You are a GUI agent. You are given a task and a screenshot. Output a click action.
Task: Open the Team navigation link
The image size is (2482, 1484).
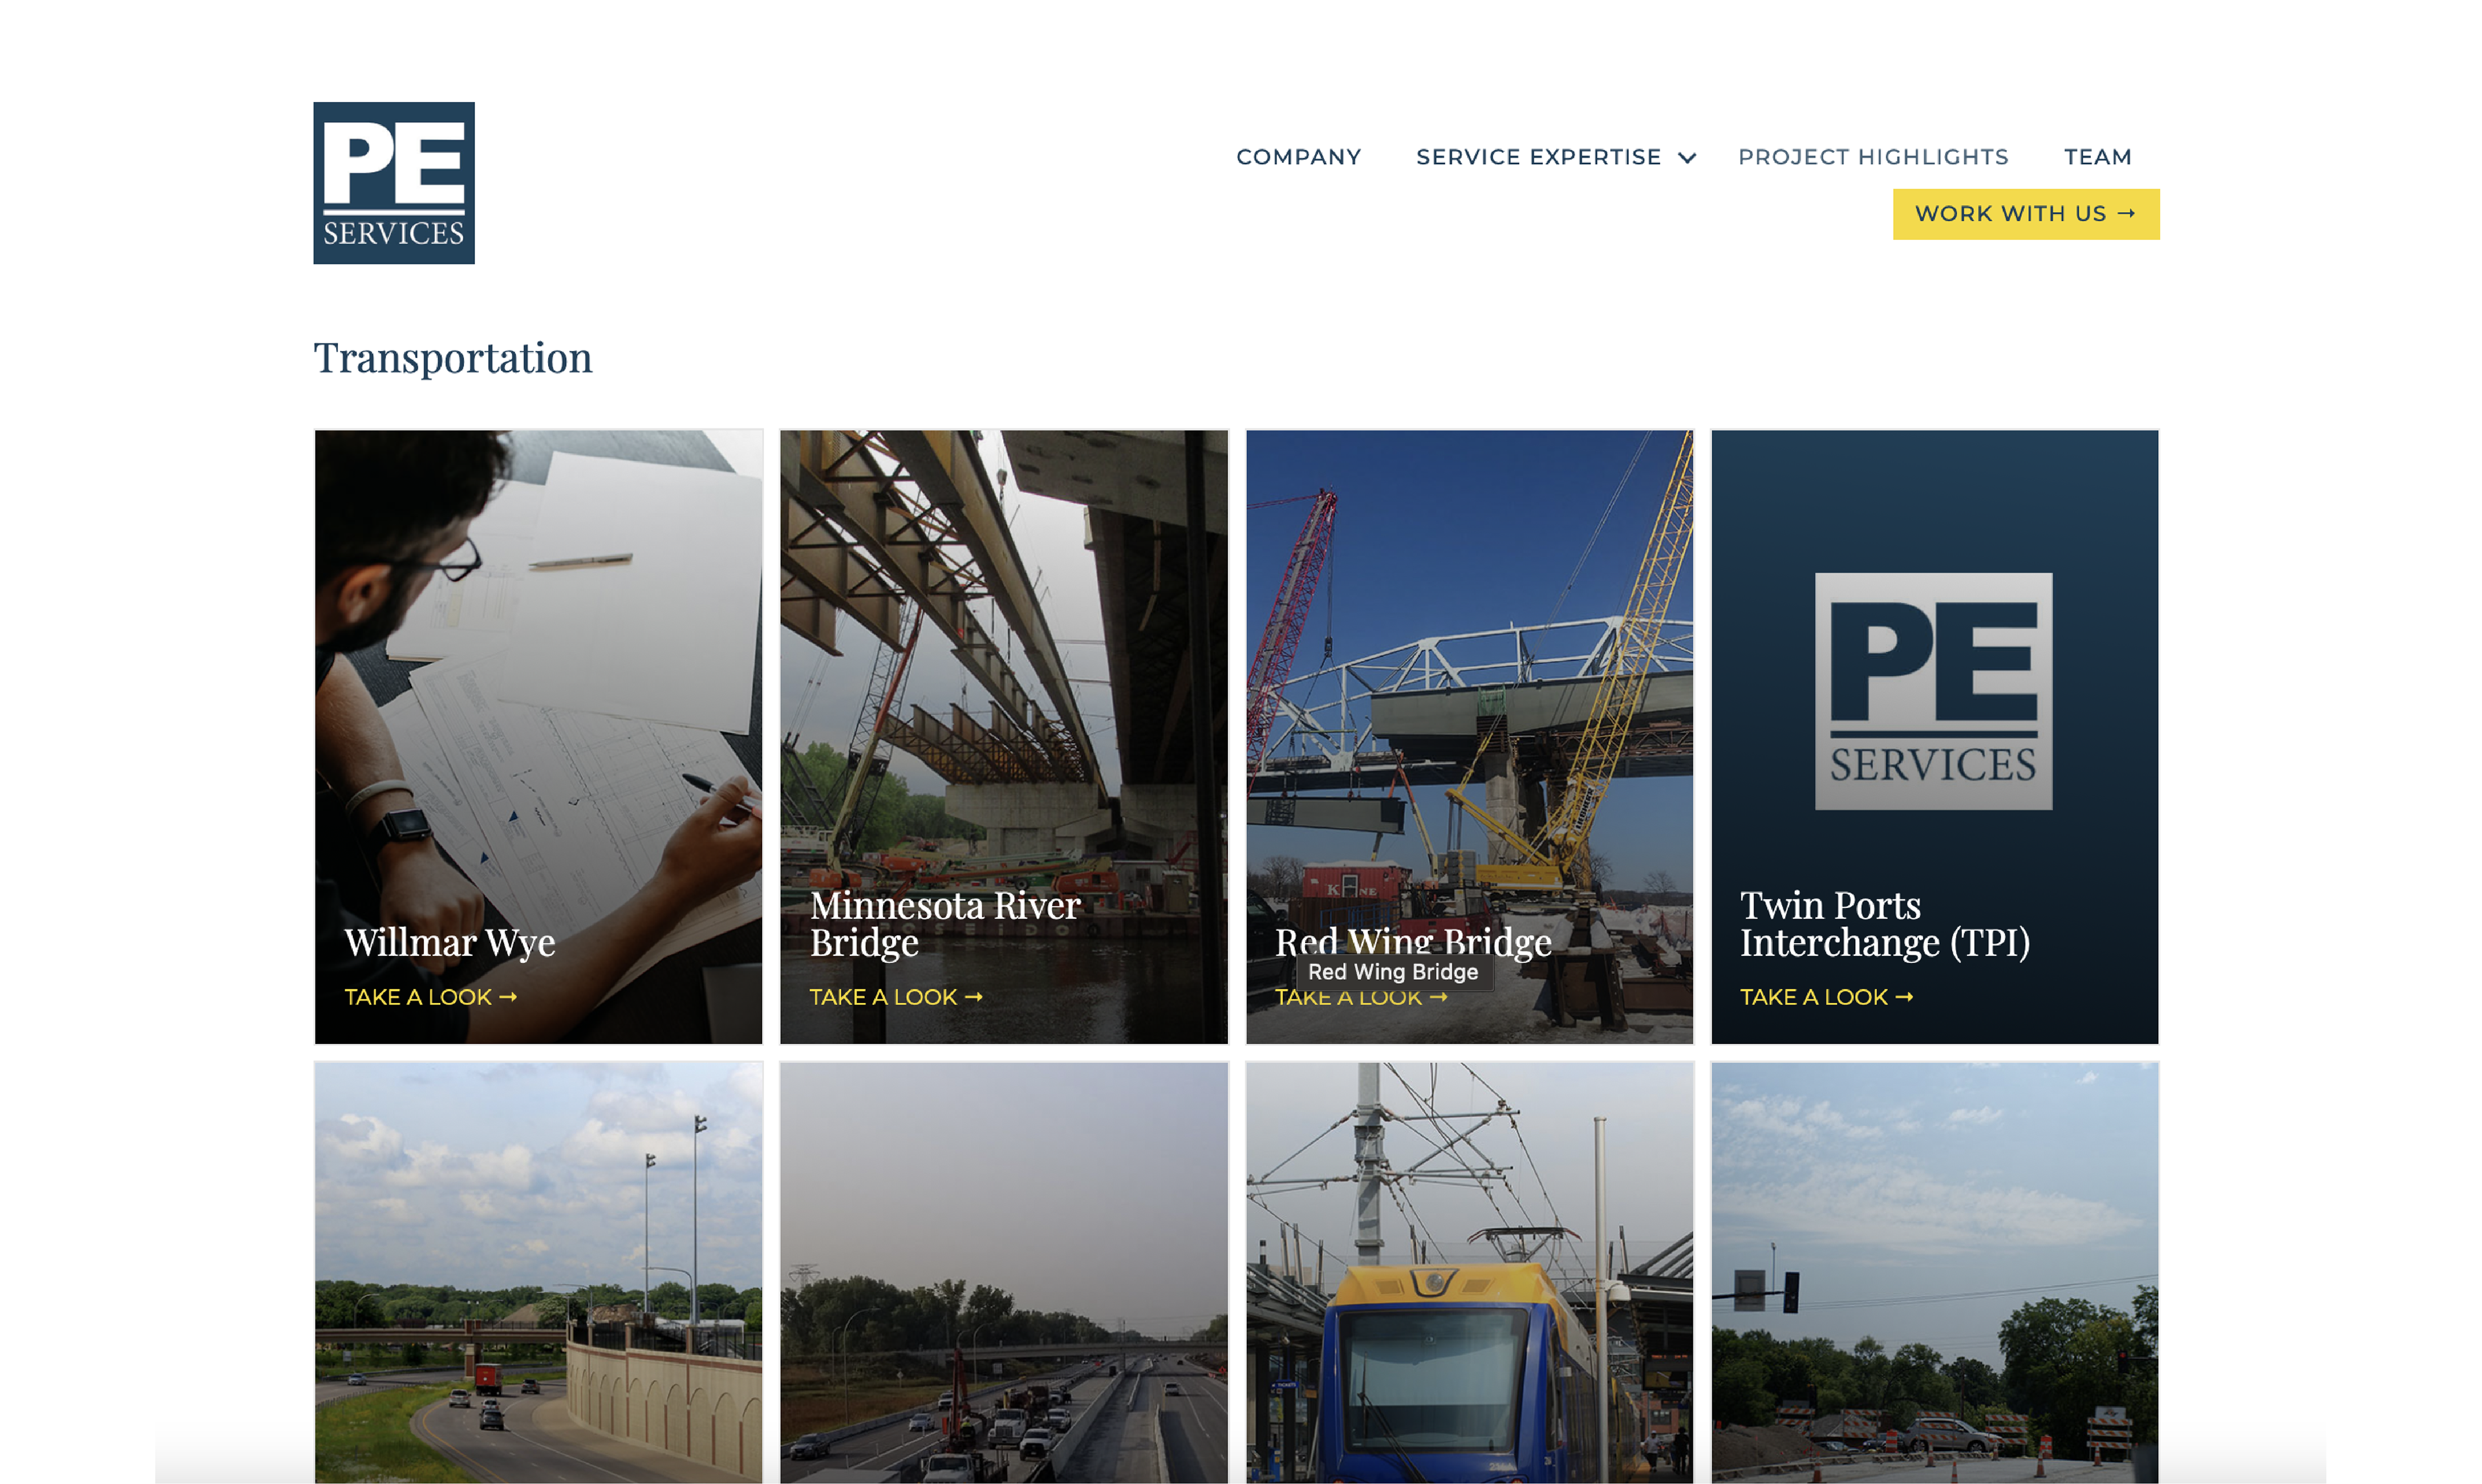tap(2098, 157)
